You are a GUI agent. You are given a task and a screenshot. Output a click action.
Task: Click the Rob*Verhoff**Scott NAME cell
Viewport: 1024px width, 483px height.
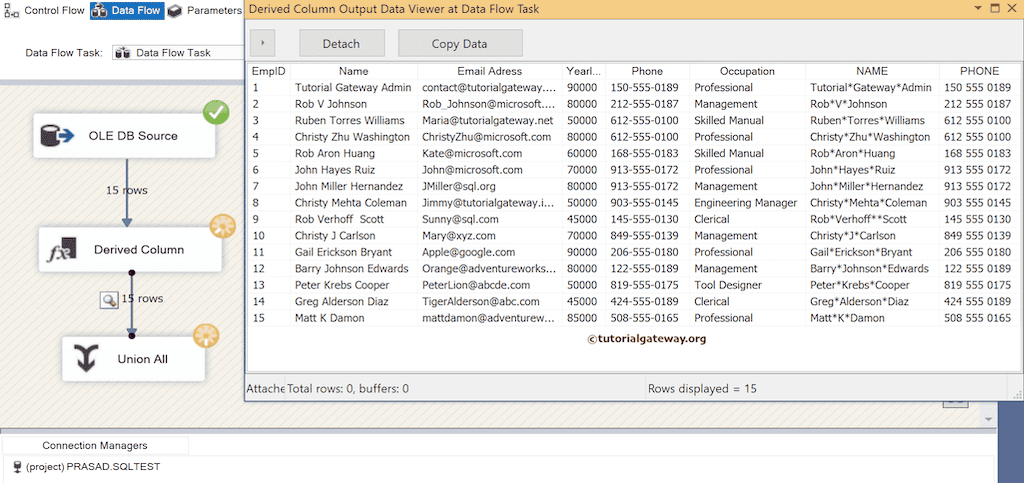tap(872, 219)
